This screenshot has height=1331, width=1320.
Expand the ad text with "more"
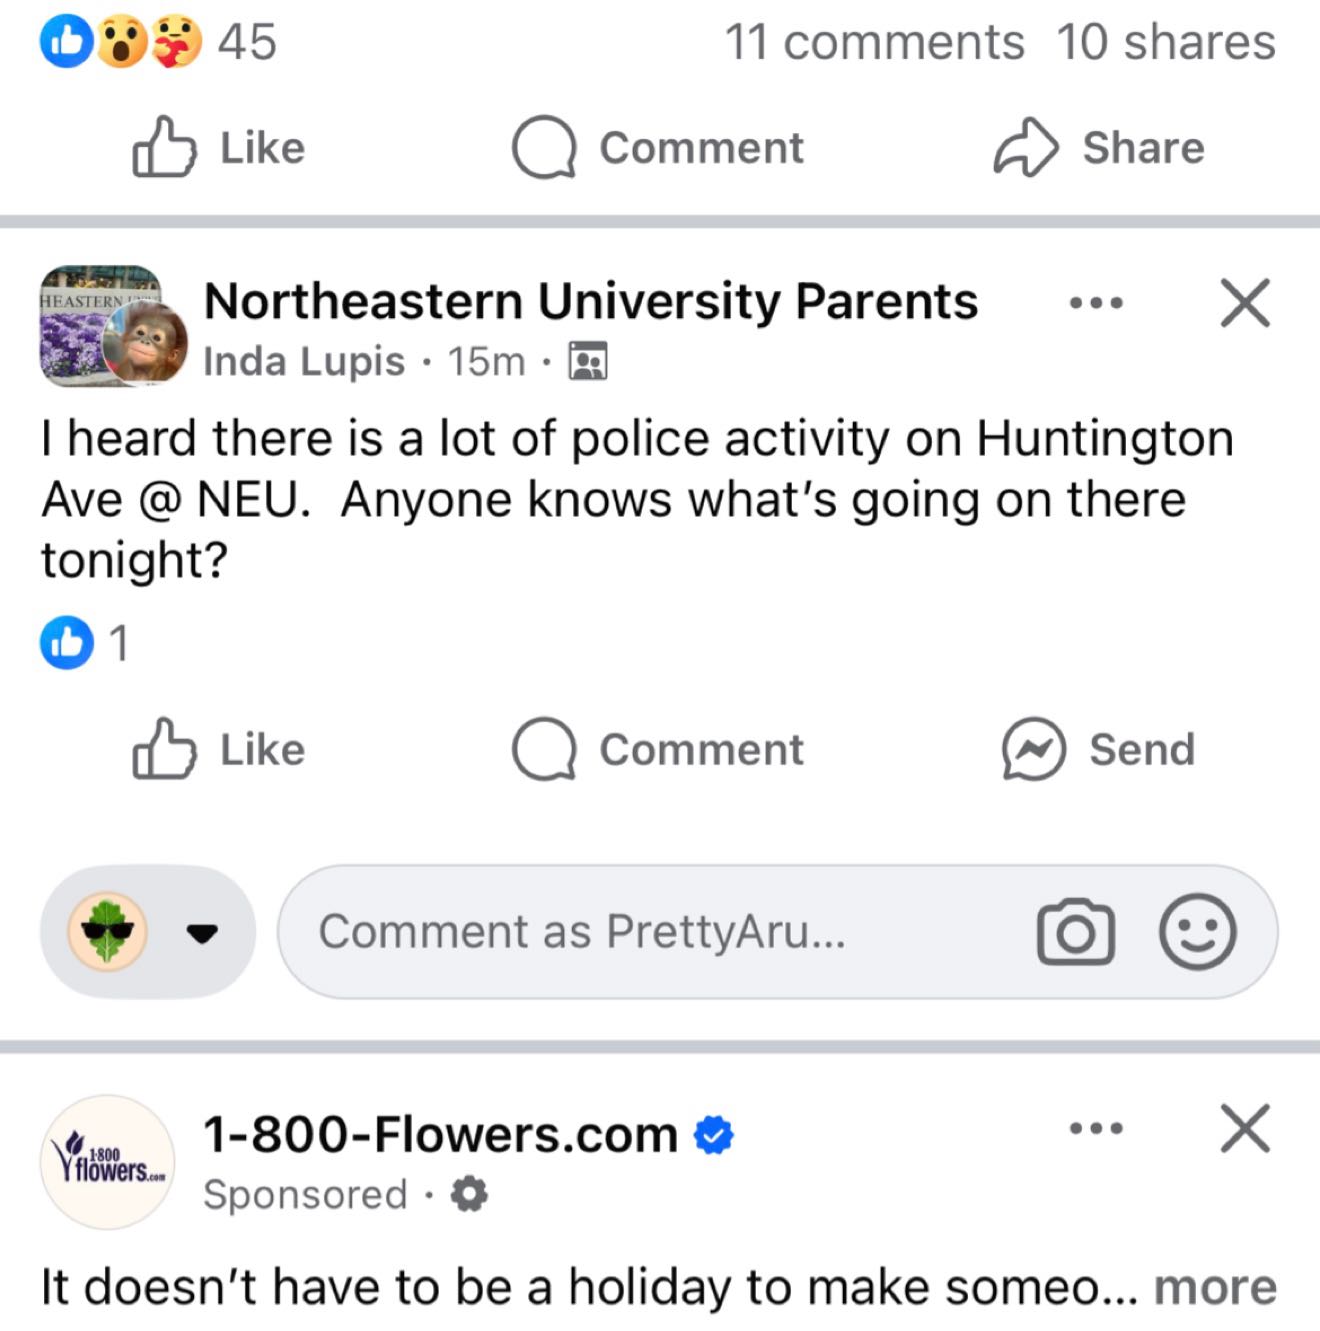pyautogui.click(x=1215, y=1287)
